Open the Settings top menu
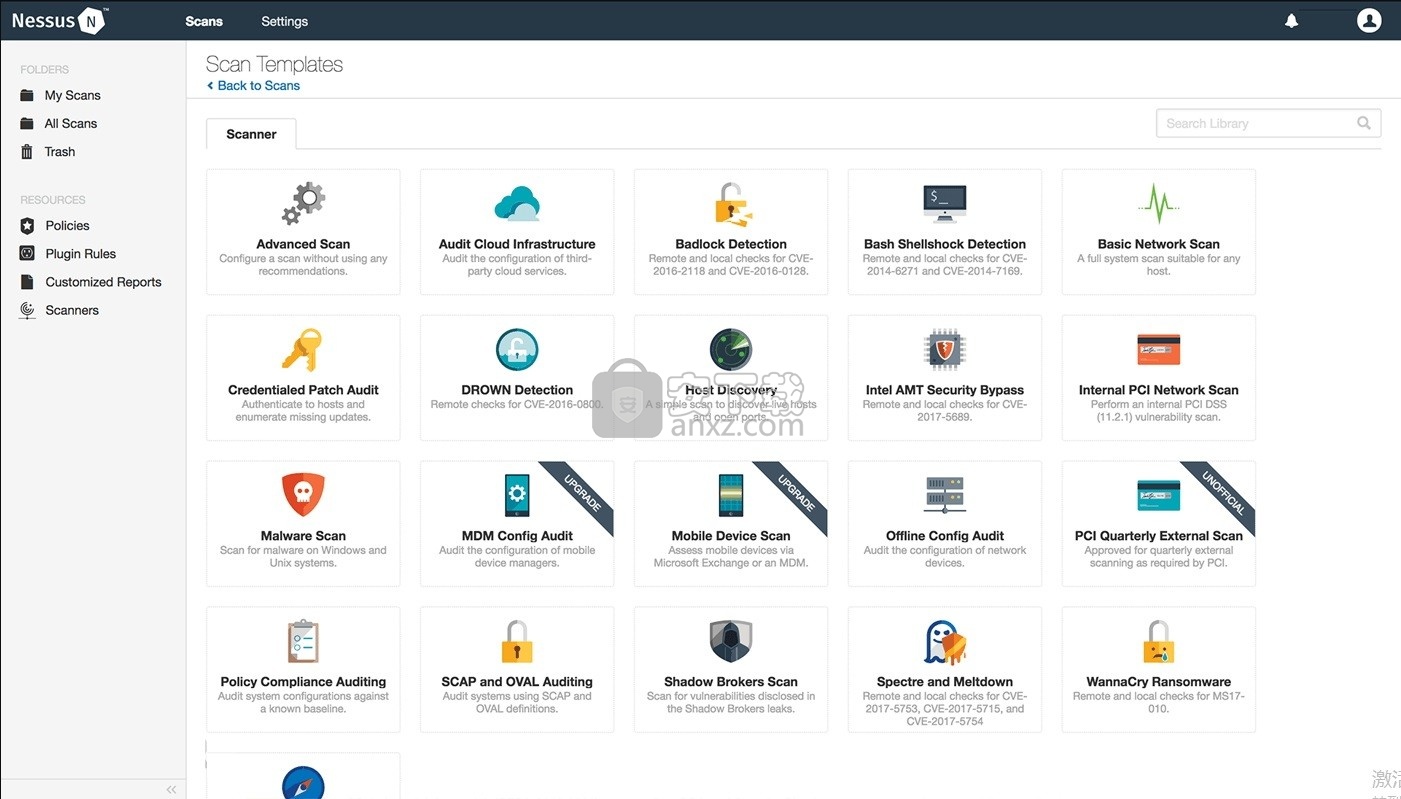The width and height of the screenshot is (1401, 799). click(285, 21)
